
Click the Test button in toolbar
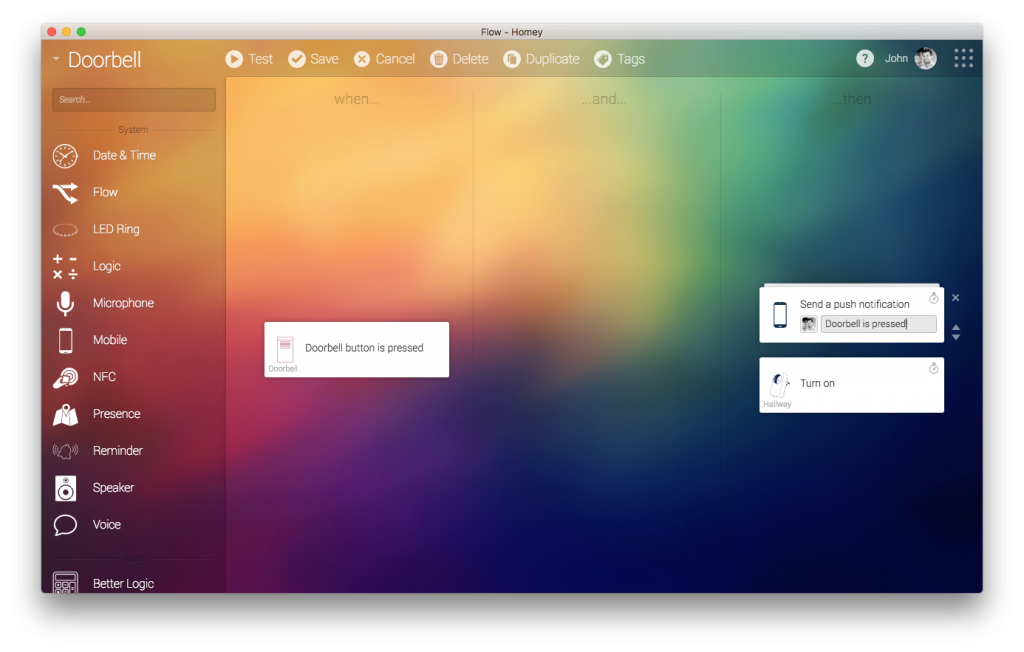coord(249,59)
